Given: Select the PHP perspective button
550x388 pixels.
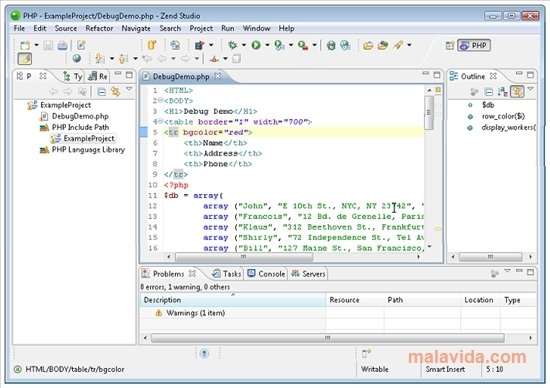Looking at the screenshot, I should 474,45.
